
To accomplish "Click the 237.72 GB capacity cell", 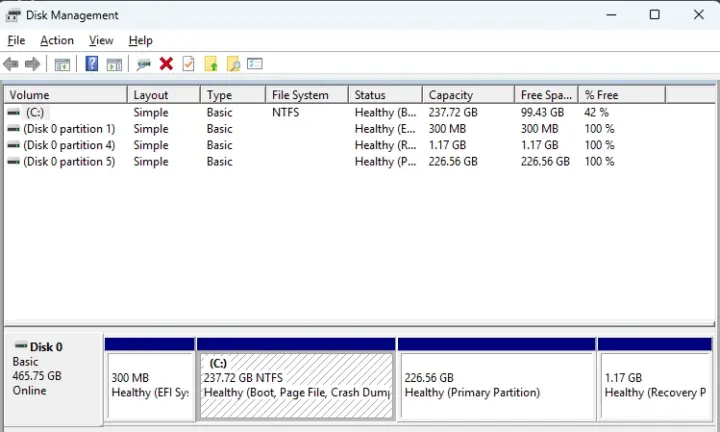I will click(453, 112).
